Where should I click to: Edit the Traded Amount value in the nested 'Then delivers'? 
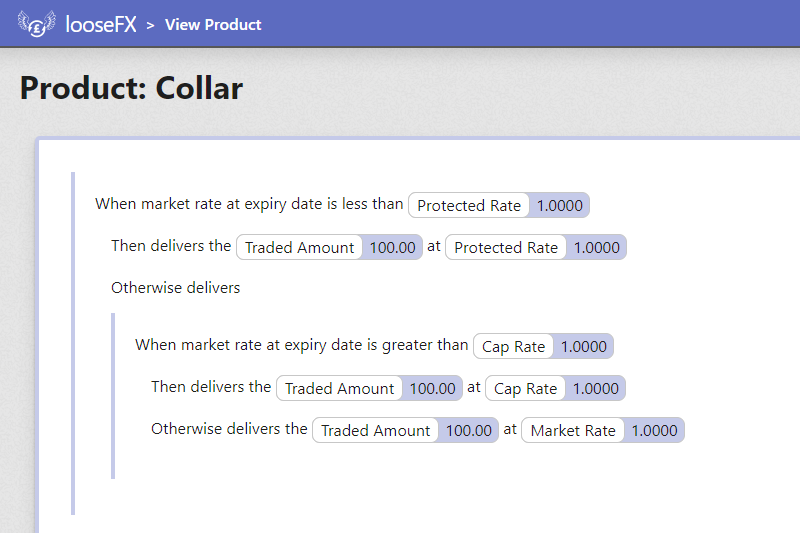pyautogui.click(x=432, y=388)
